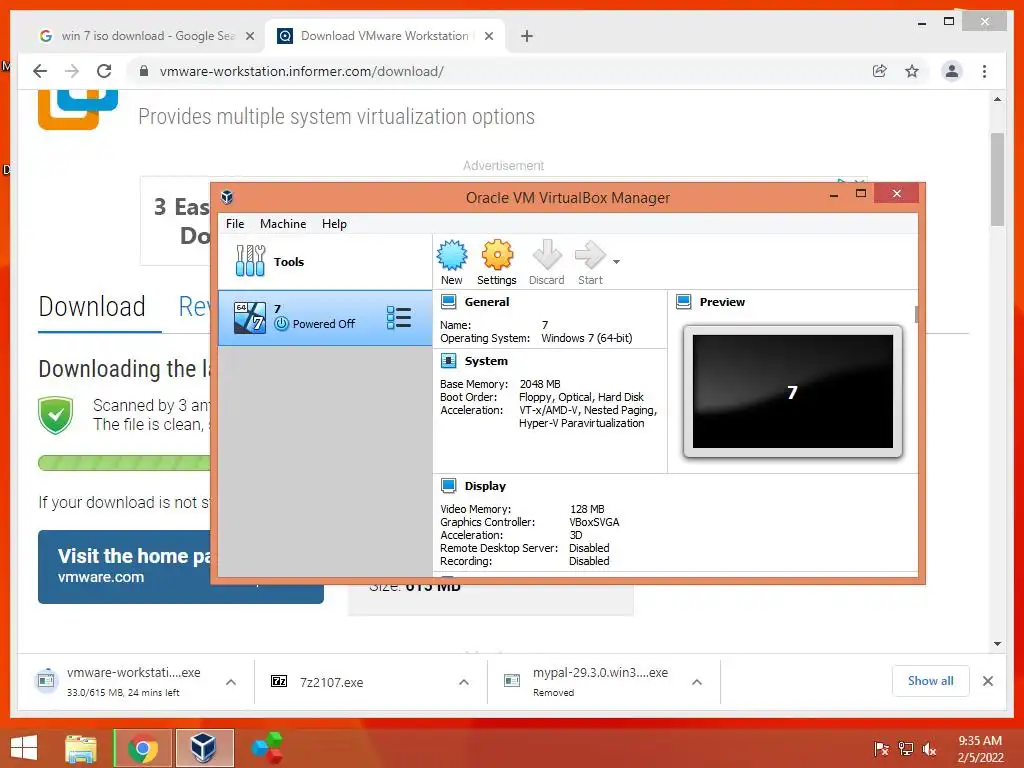Open the Help menu in VirtualBox
This screenshot has width=1024, height=768.
334,224
